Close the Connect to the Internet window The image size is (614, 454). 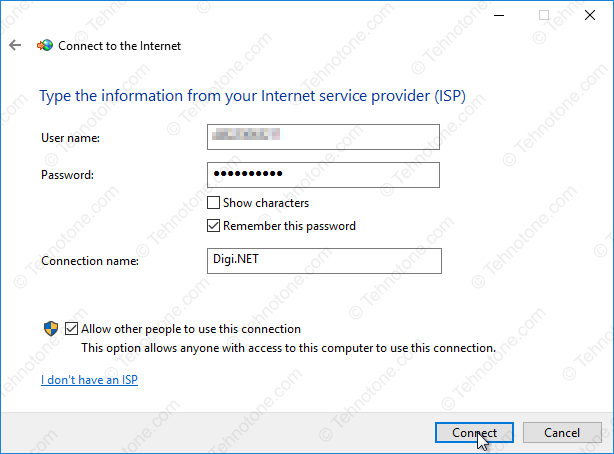coord(590,15)
